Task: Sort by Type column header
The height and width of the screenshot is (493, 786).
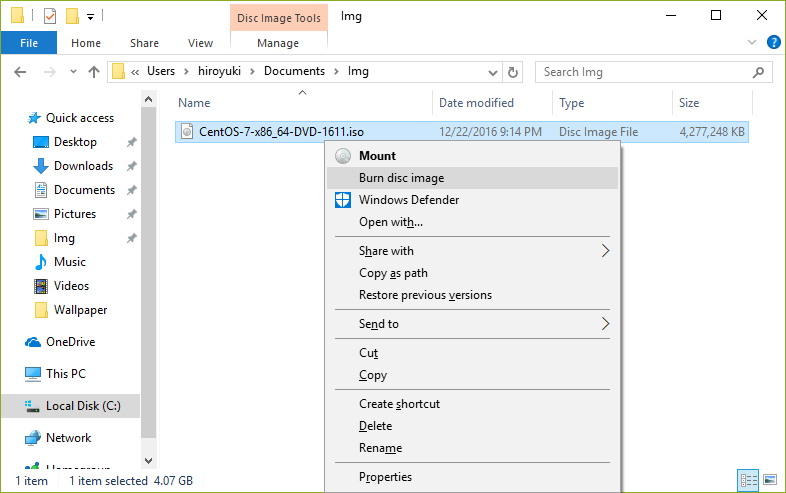Action: [x=612, y=103]
